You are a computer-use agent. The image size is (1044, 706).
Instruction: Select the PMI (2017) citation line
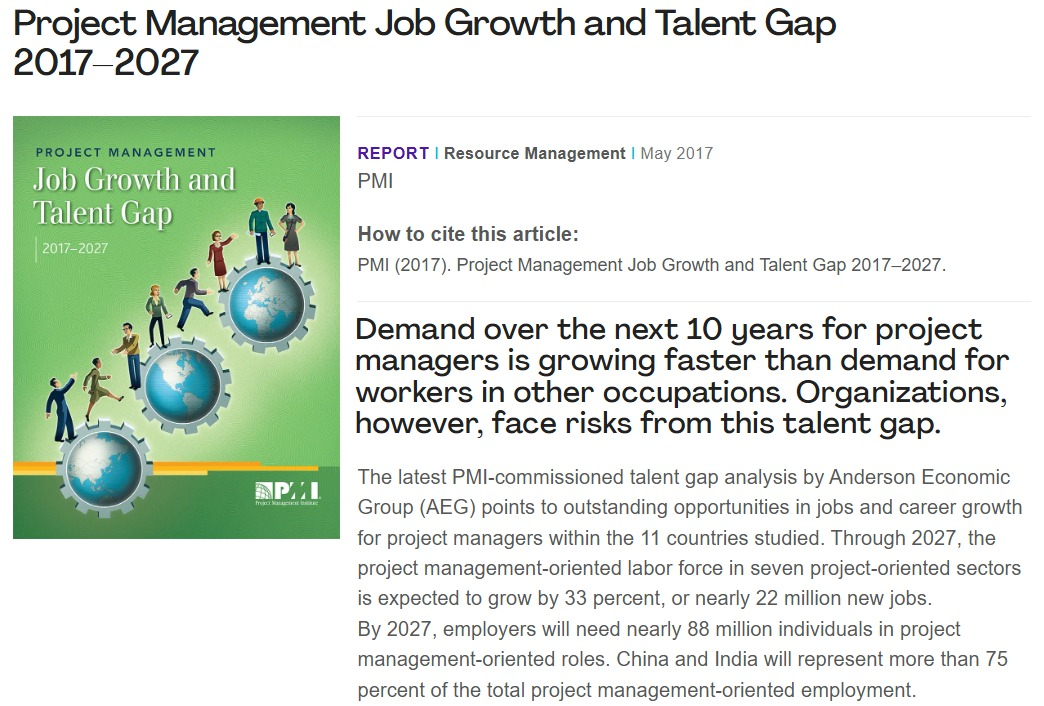pos(651,265)
